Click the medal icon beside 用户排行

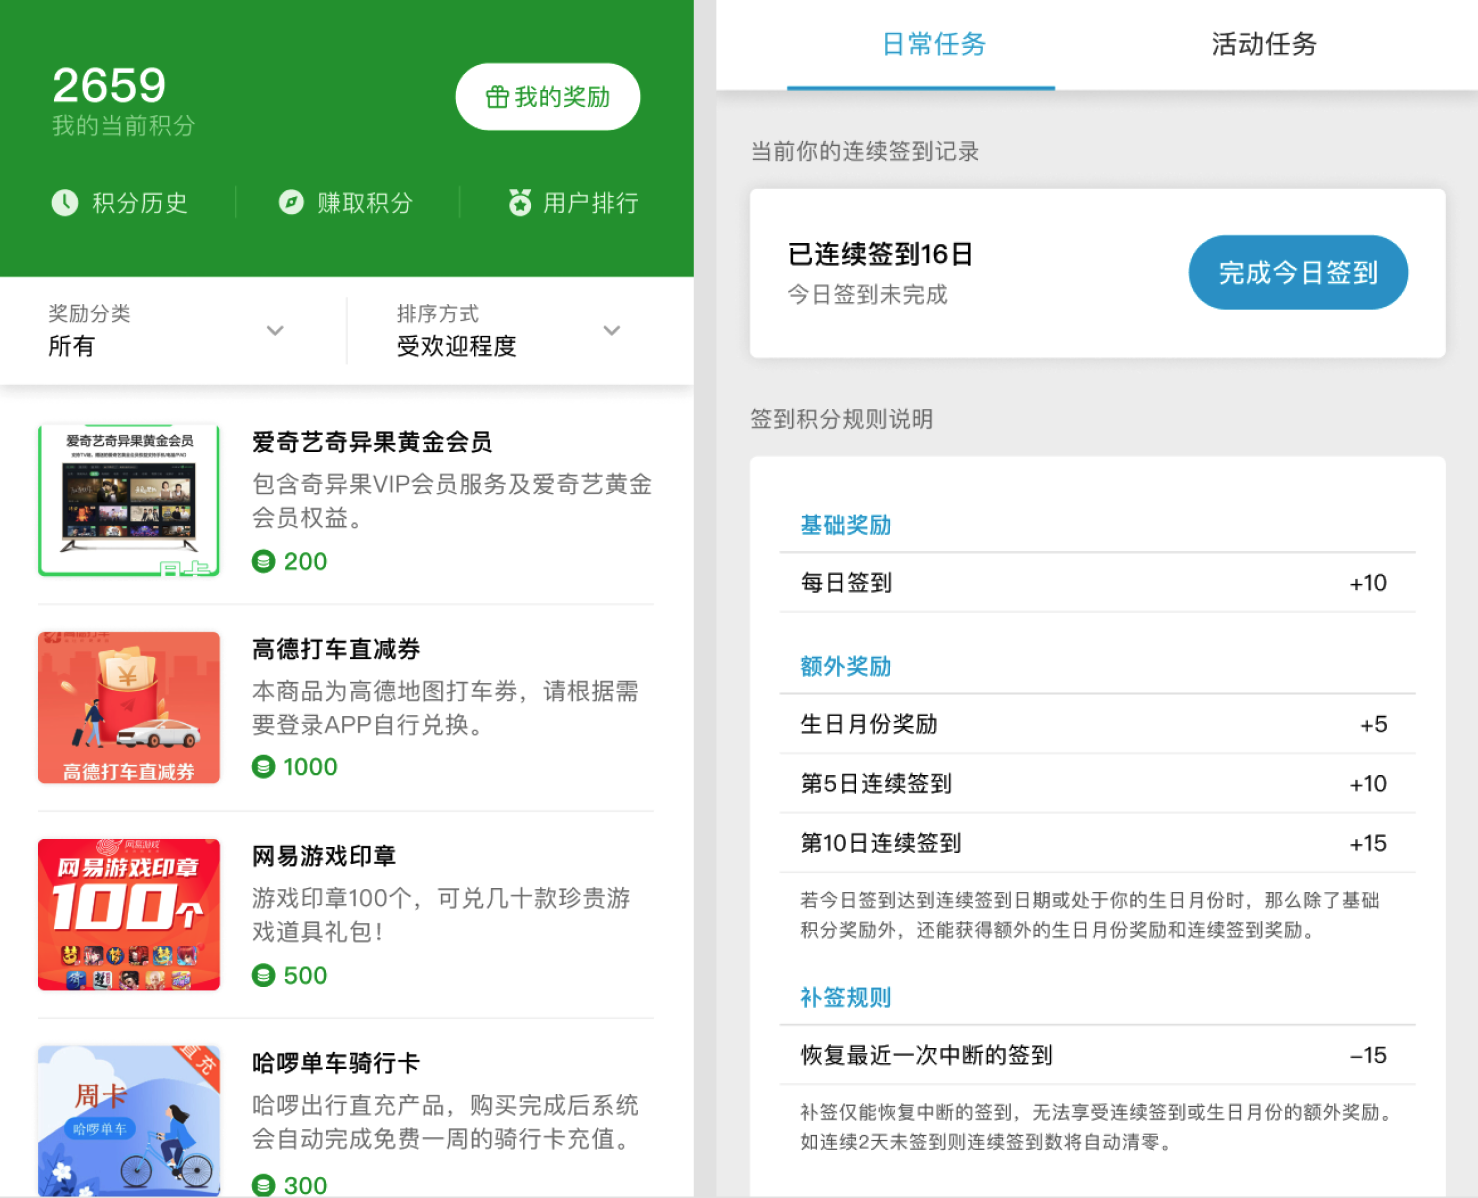(520, 202)
